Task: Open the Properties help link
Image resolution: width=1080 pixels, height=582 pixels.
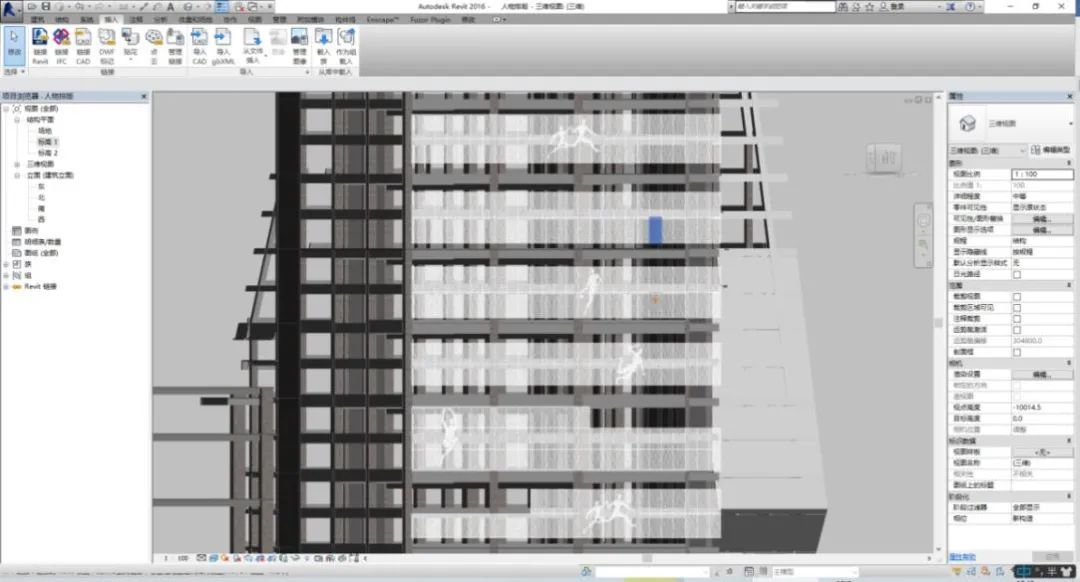Action: pos(962,557)
